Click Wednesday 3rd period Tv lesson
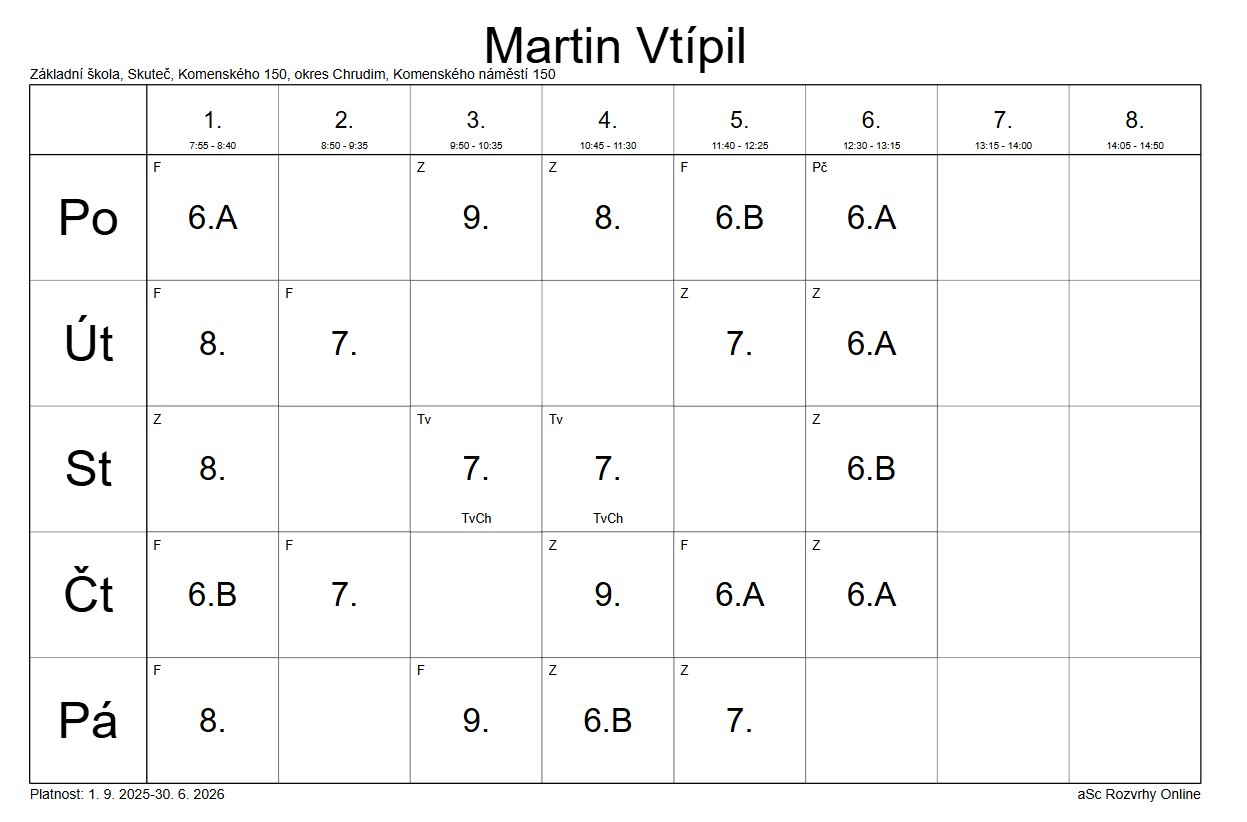The image size is (1247, 822). point(476,468)
